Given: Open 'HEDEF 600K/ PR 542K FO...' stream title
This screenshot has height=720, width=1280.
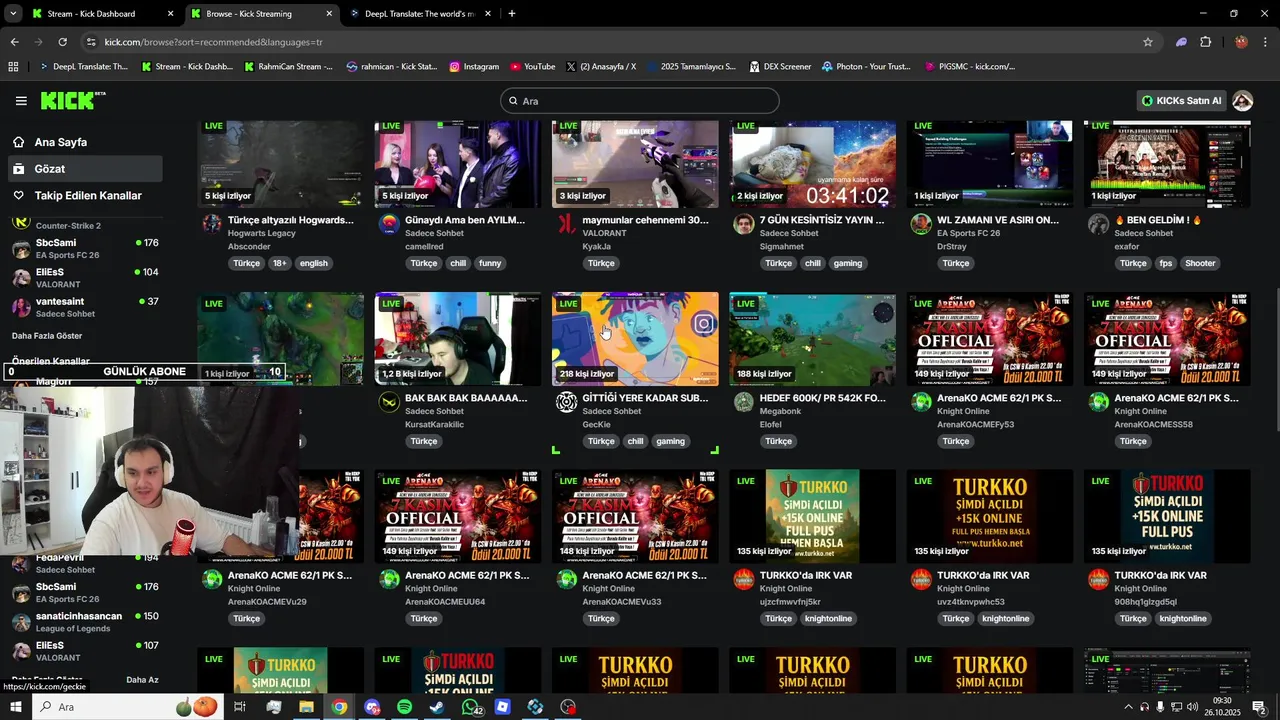Looking at the screenshot, I should tap(822, 398).
